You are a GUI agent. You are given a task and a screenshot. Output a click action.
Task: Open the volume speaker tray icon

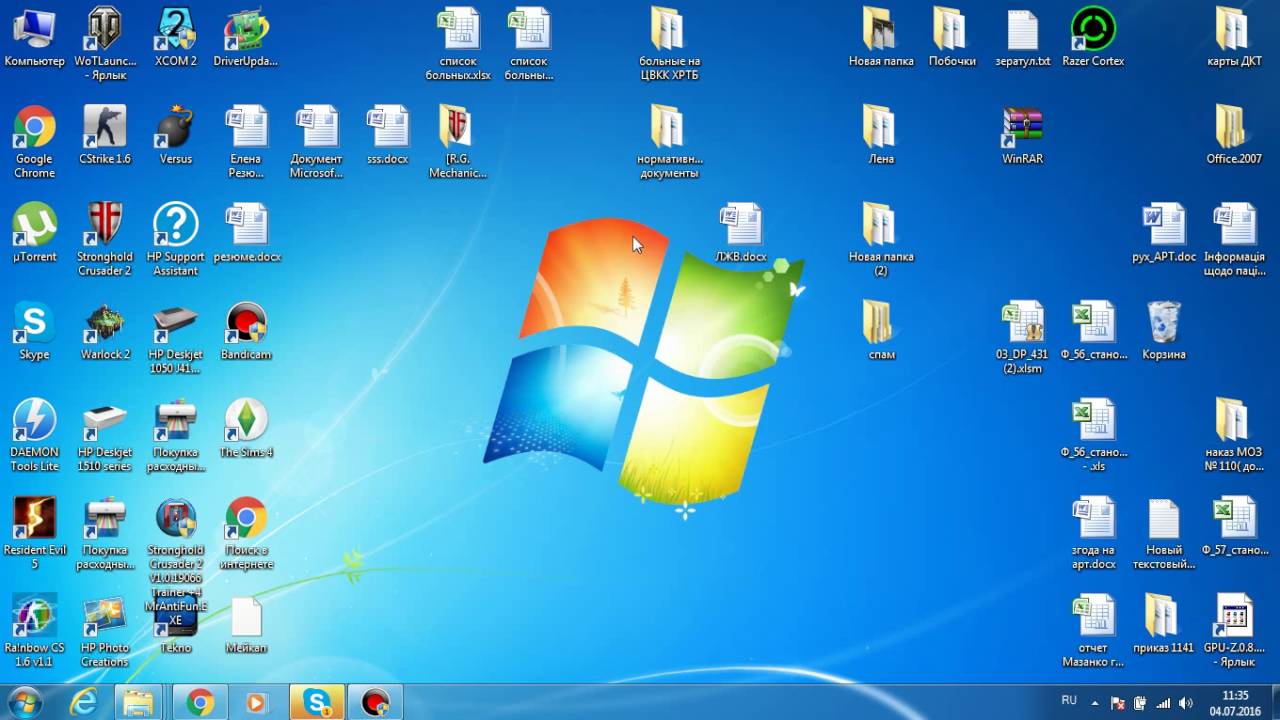pos(1185,703)
